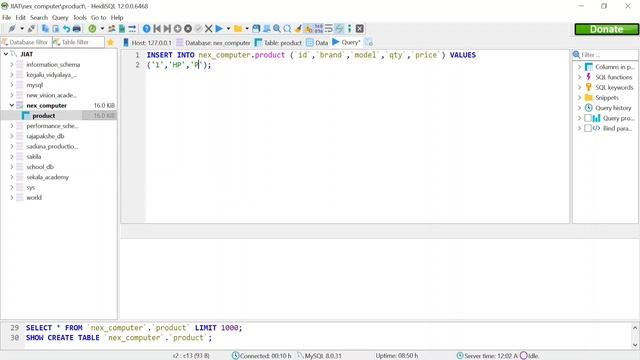Open the dropdown arrow beside the Refresh icon
The height and width of the screenshot is (360, 640).
click(102, 29)
